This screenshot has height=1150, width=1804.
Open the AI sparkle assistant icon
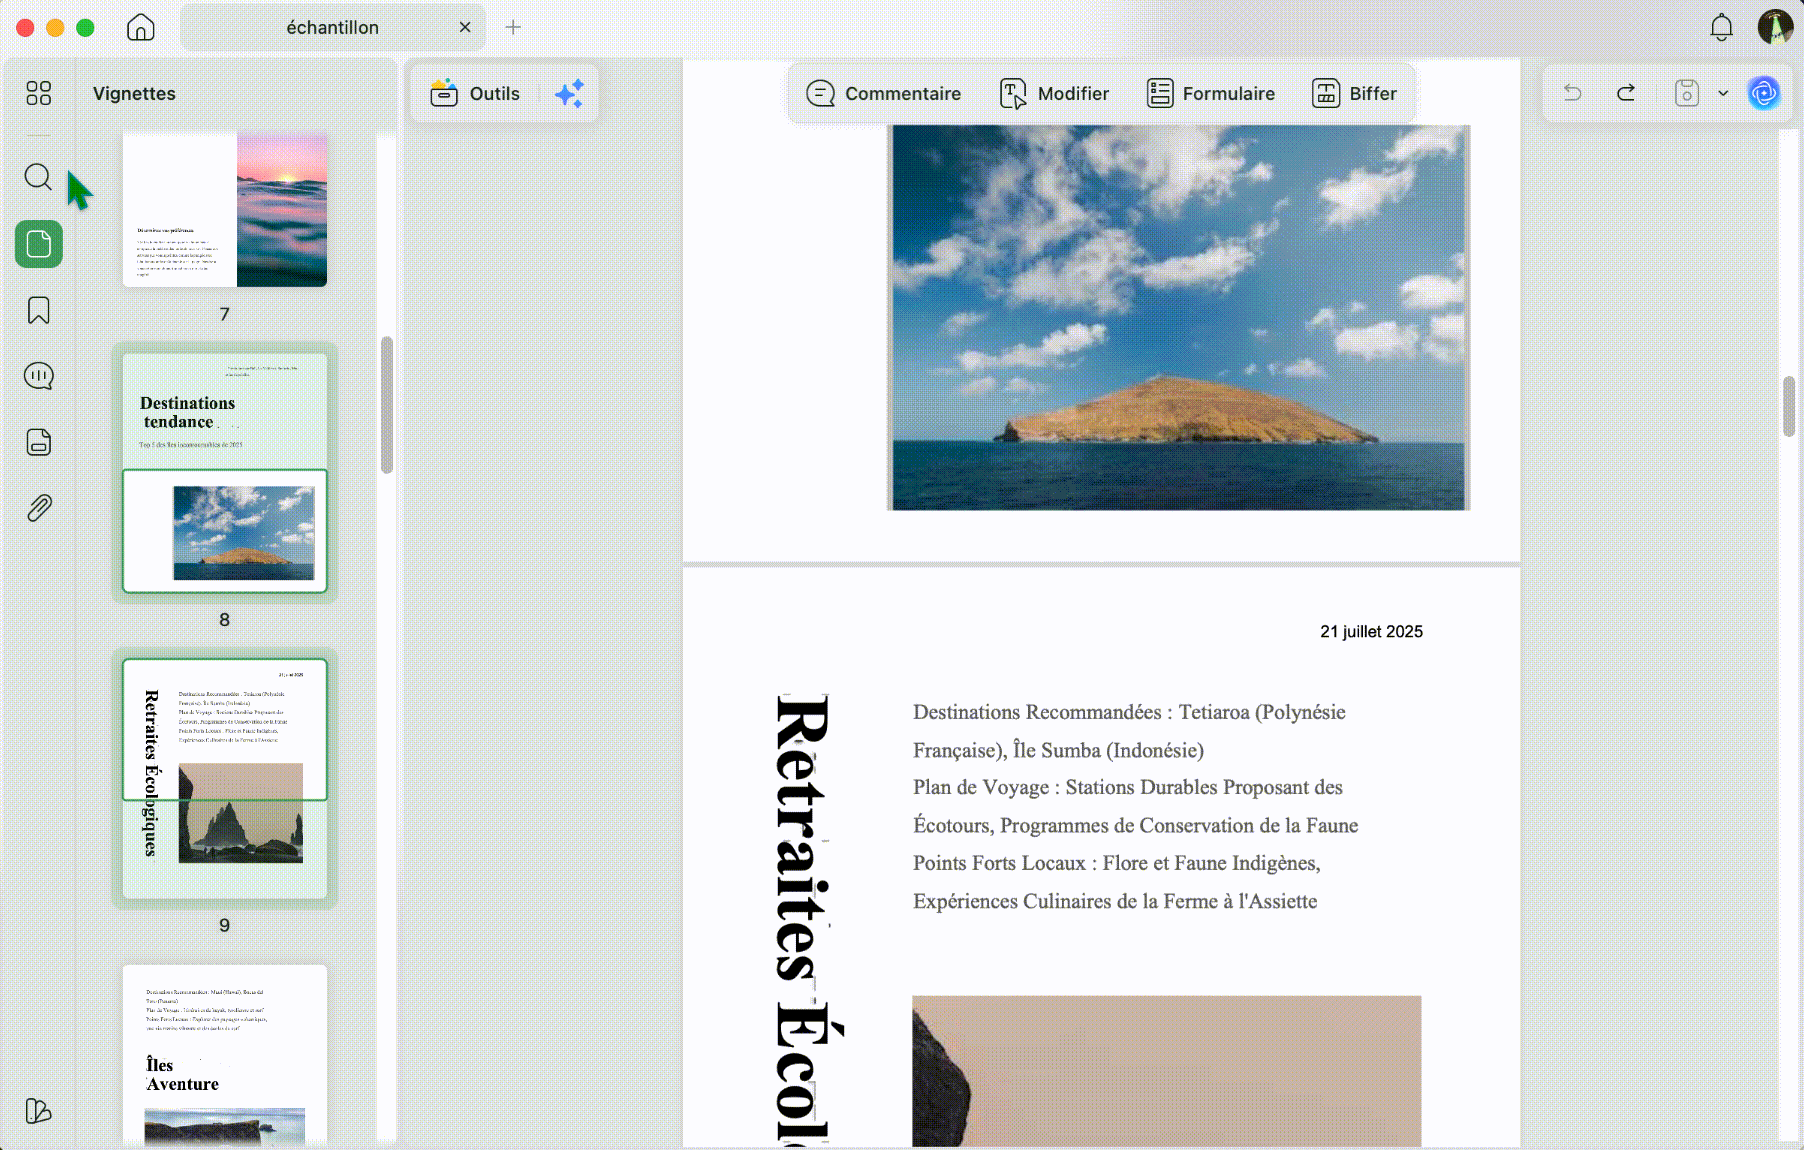(x=569, y=93)
